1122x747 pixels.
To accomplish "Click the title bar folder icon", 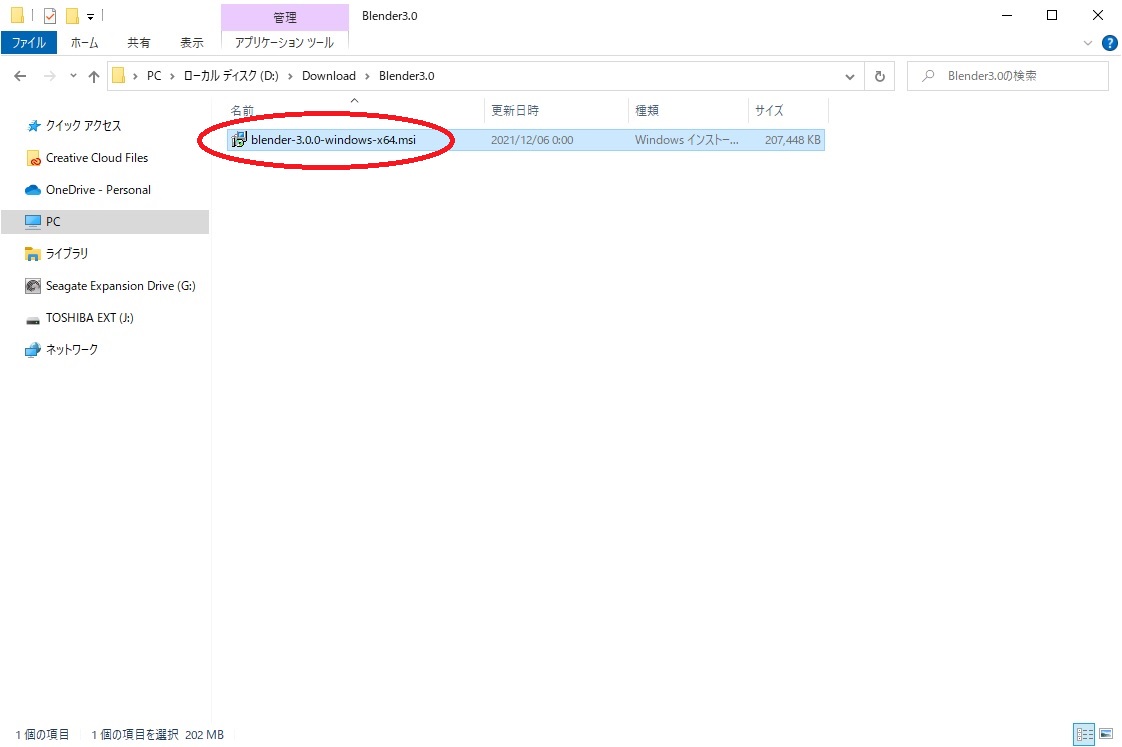I will coord(17,15).
